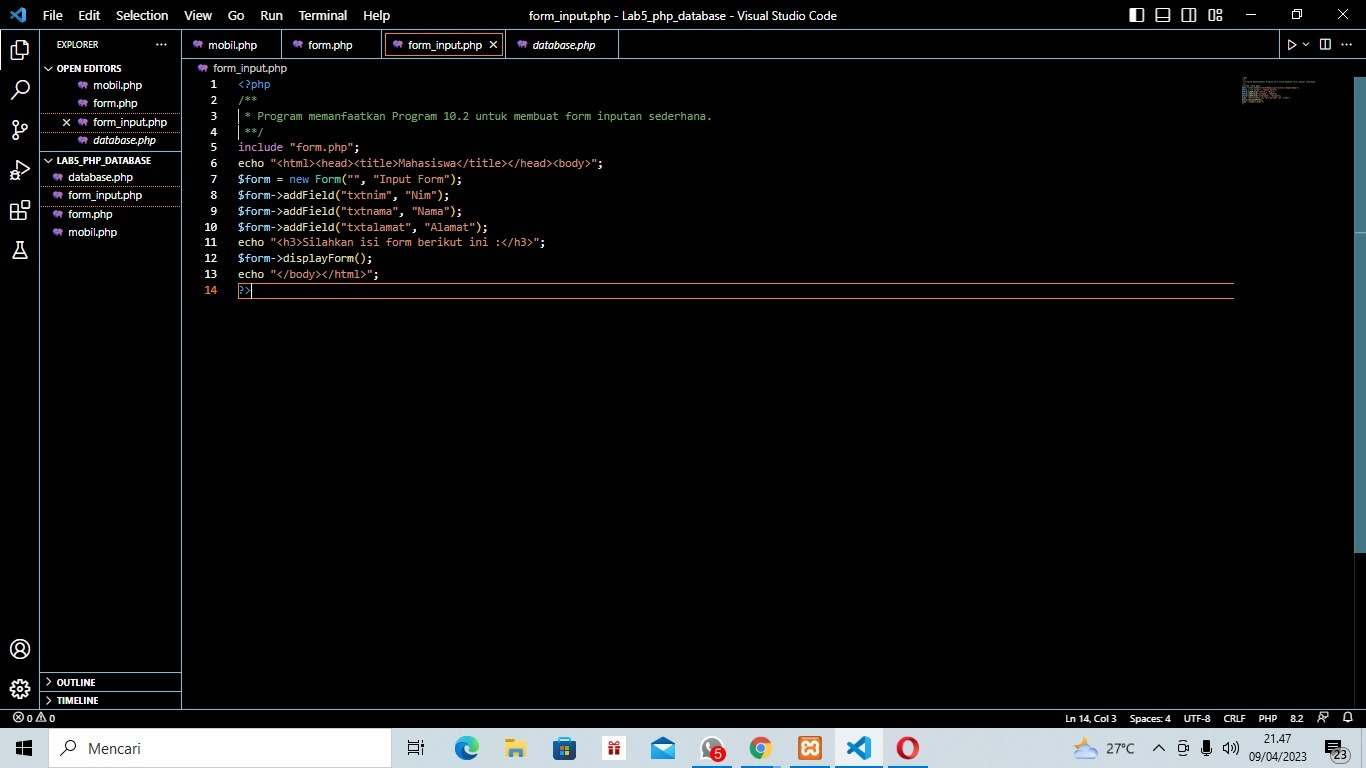Collapse the OPEN EDITORS section
This screenshot has width=1366, height=768.
click(48, 68)
